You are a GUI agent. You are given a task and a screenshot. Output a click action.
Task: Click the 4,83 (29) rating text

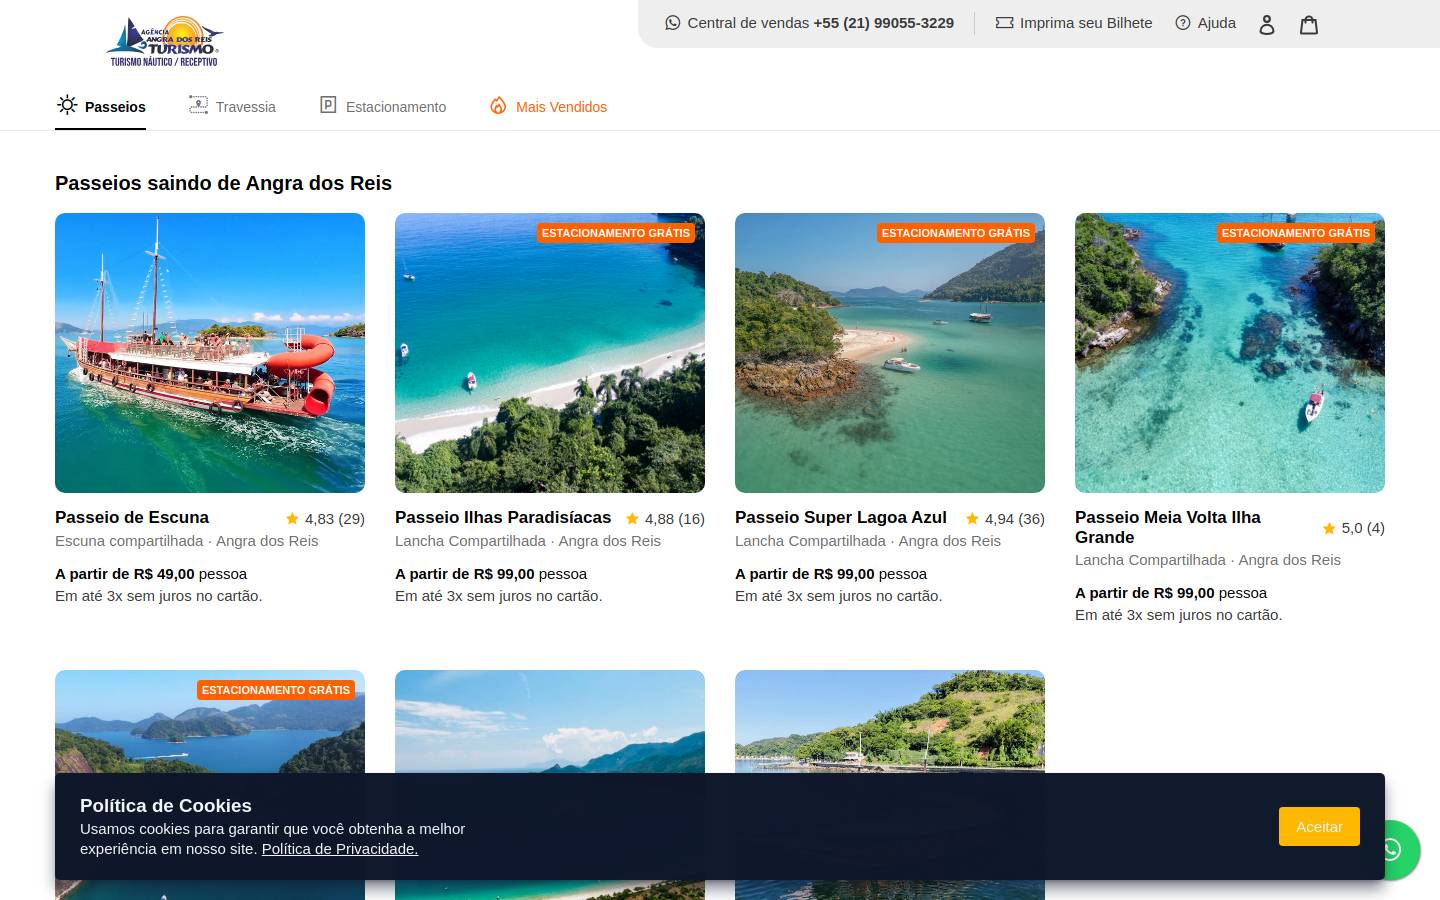point(335,519)
